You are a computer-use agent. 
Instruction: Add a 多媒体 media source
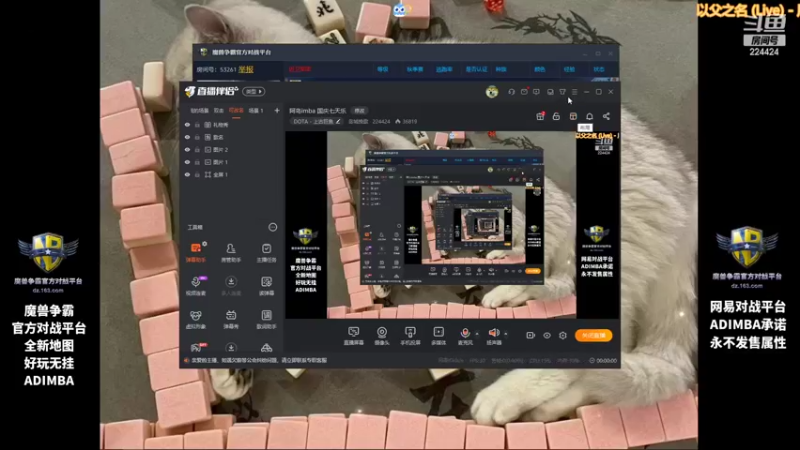(438, 336)
